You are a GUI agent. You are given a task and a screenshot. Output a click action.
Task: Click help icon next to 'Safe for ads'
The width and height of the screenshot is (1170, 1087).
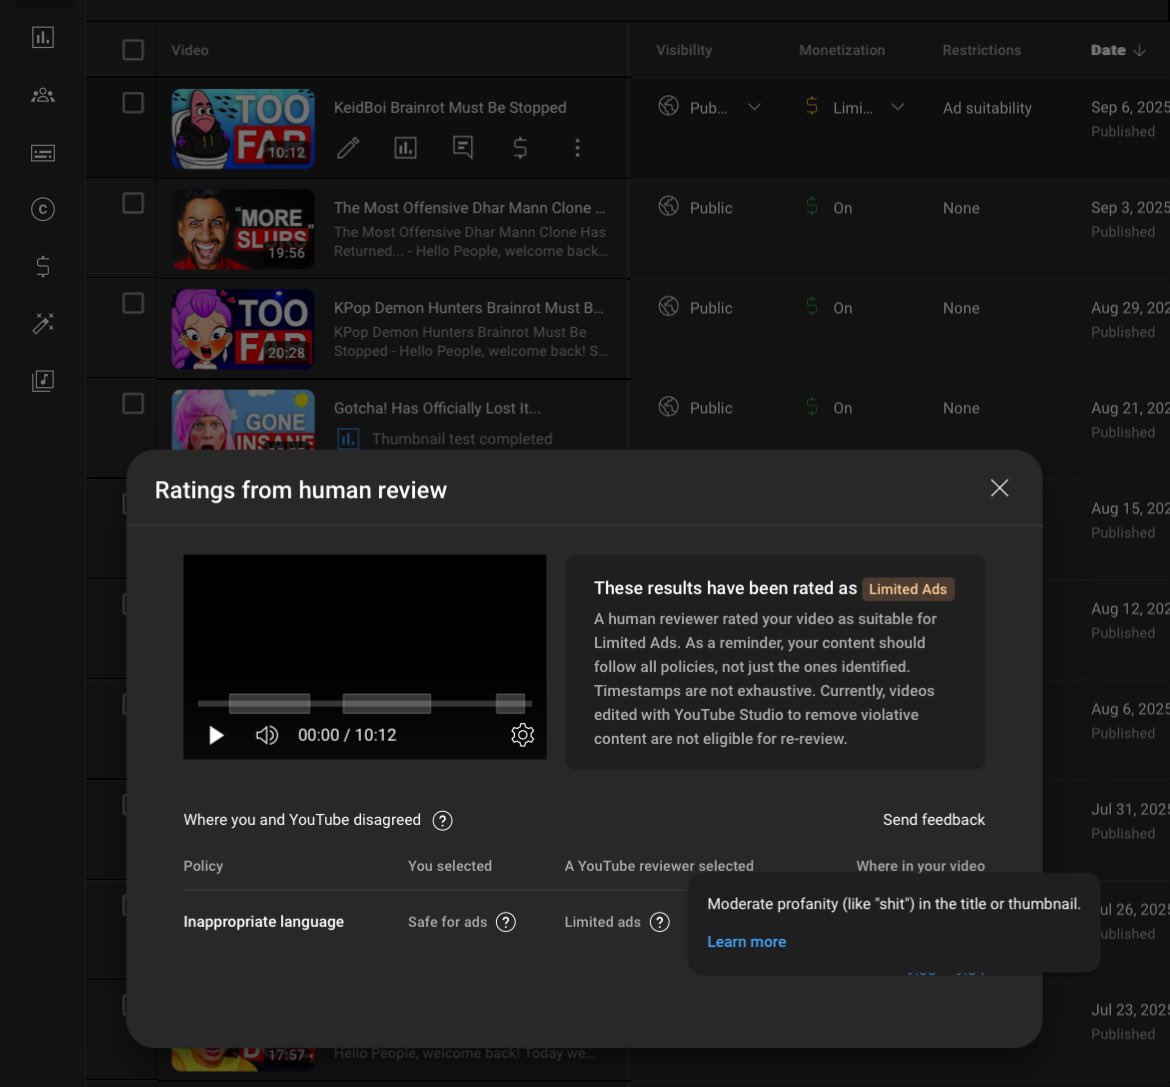coord(506,922)
